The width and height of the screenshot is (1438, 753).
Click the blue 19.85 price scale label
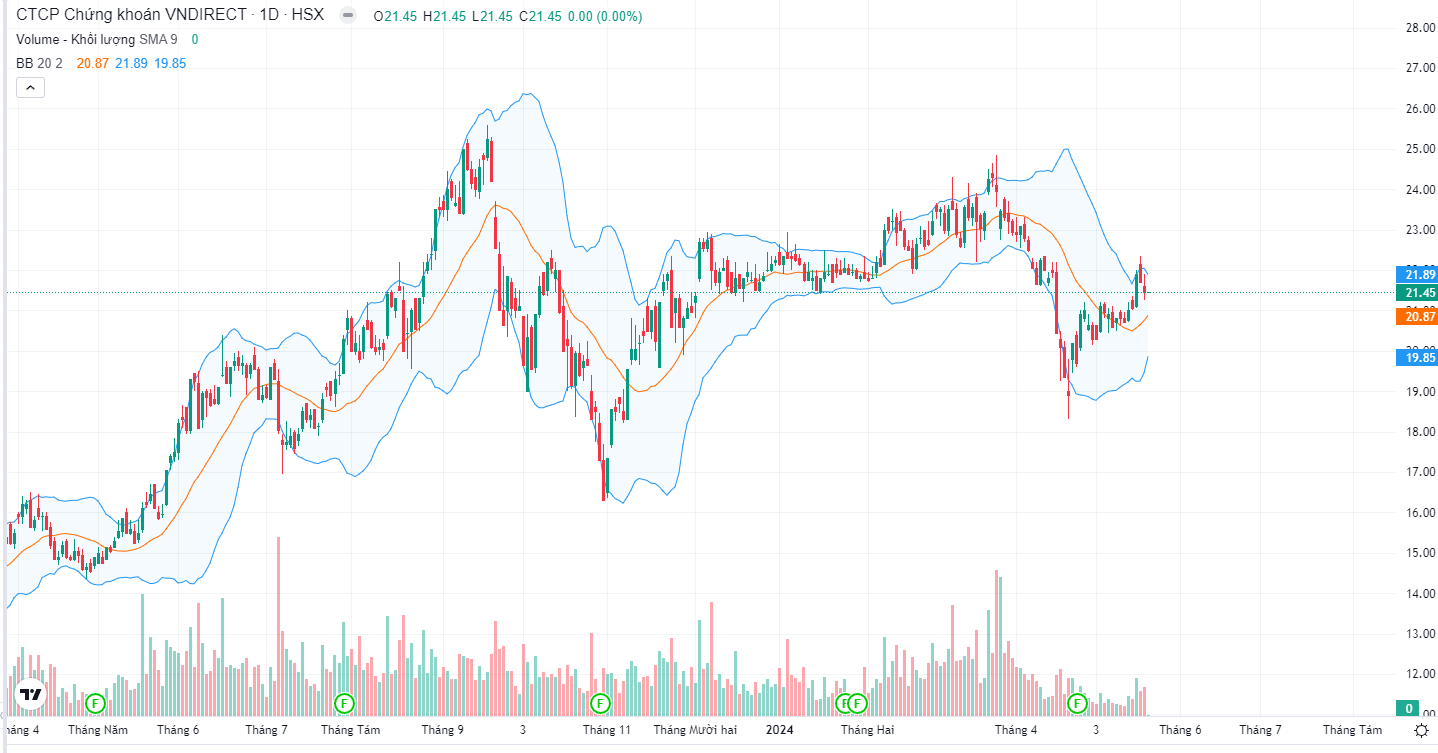tap(1415, 357)
